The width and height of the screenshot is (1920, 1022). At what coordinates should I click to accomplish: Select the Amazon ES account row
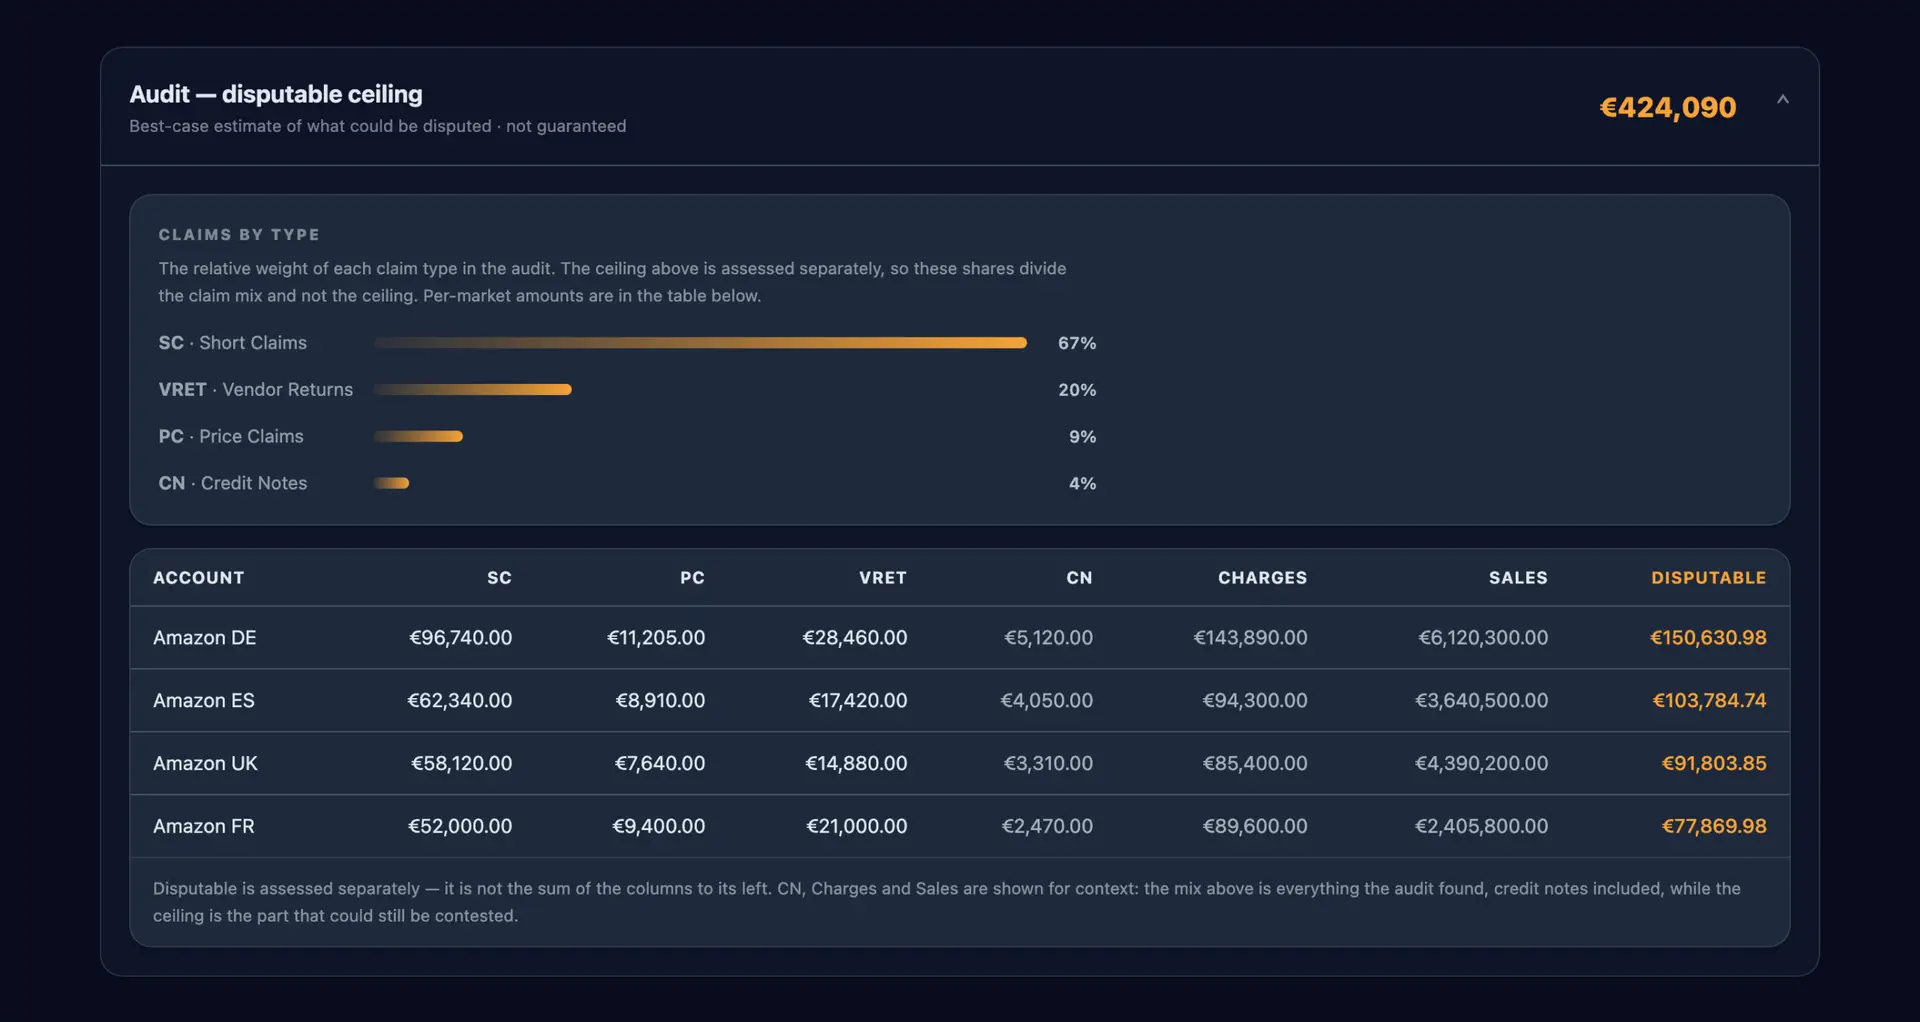[960, 701]
